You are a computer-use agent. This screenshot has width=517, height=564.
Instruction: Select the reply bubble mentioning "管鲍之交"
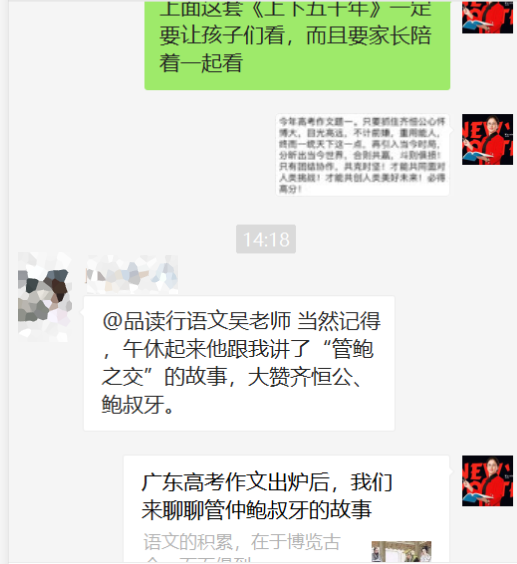coord(239,363)
